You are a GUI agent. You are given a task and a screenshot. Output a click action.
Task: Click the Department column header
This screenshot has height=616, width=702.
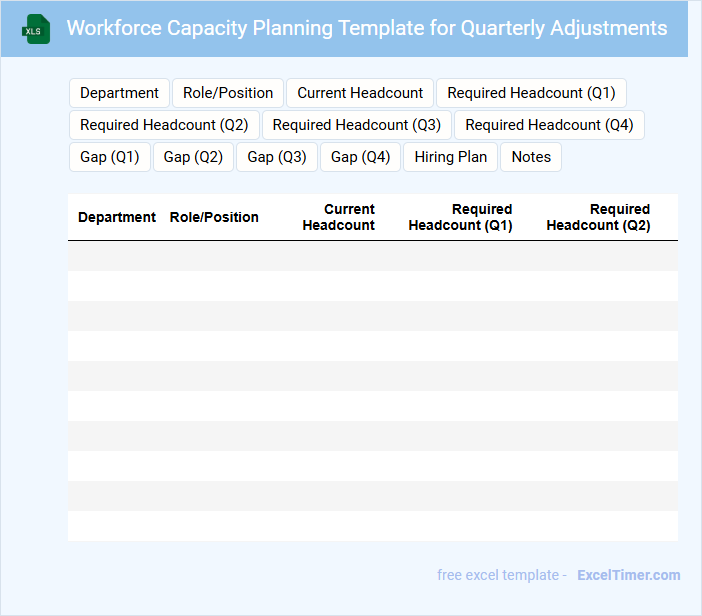[x=117, y=217]
